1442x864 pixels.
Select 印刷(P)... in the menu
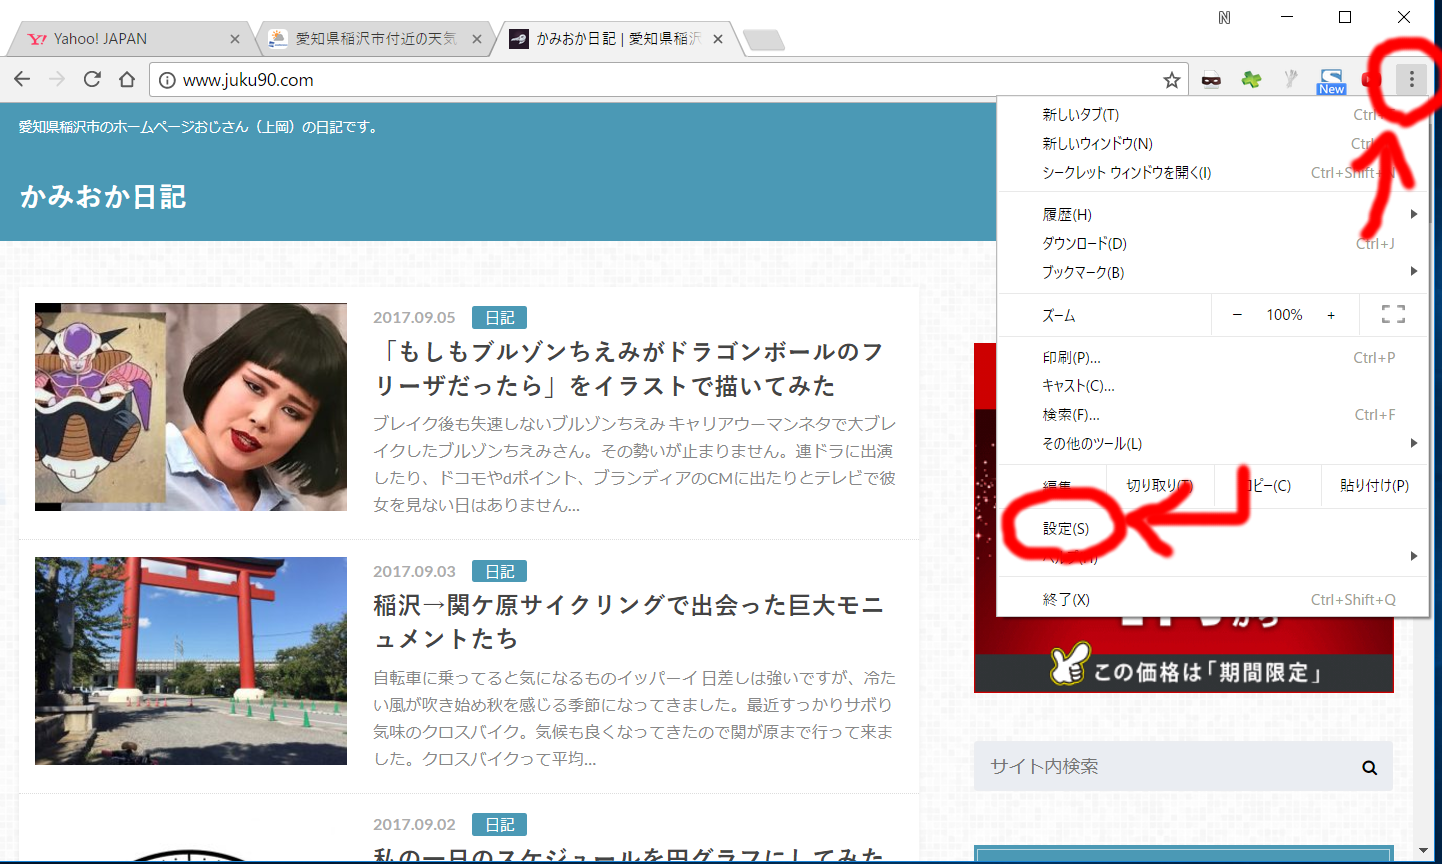pos(1212,358)
